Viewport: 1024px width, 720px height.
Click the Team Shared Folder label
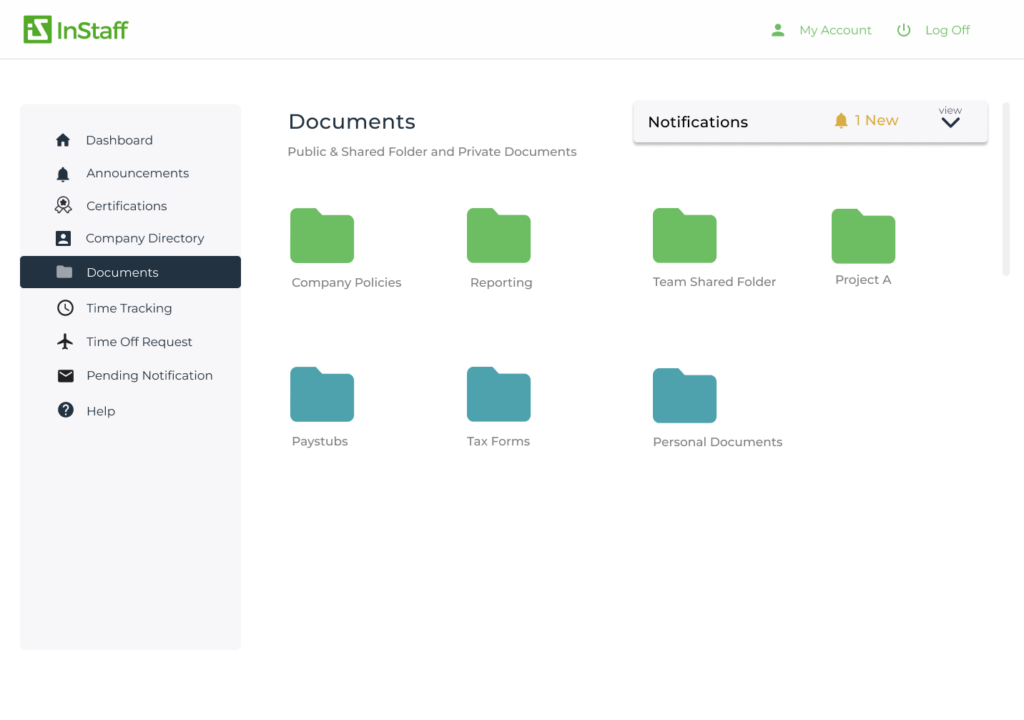[714, 282]
